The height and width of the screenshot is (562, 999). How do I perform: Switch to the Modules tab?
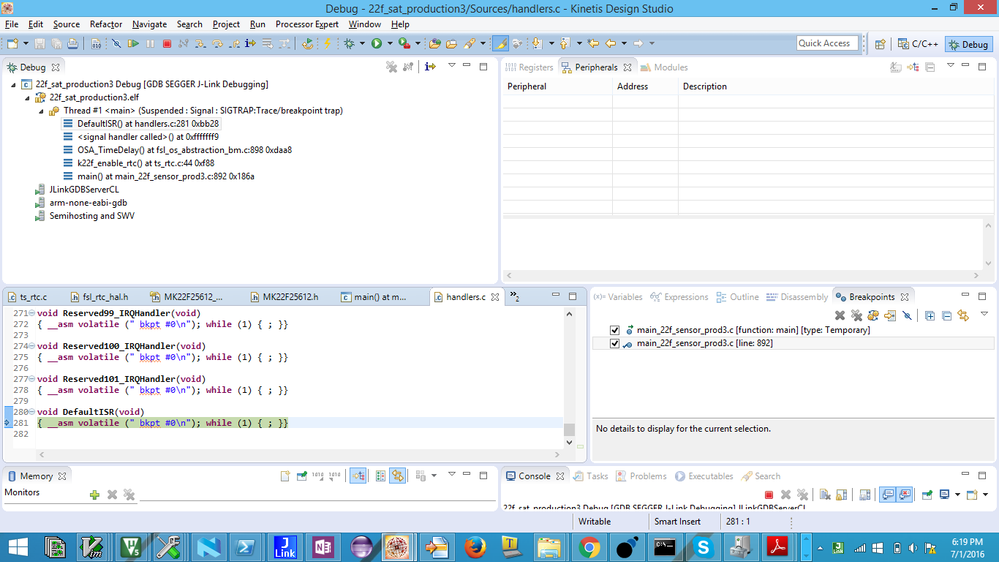click(x=664, y=67)
